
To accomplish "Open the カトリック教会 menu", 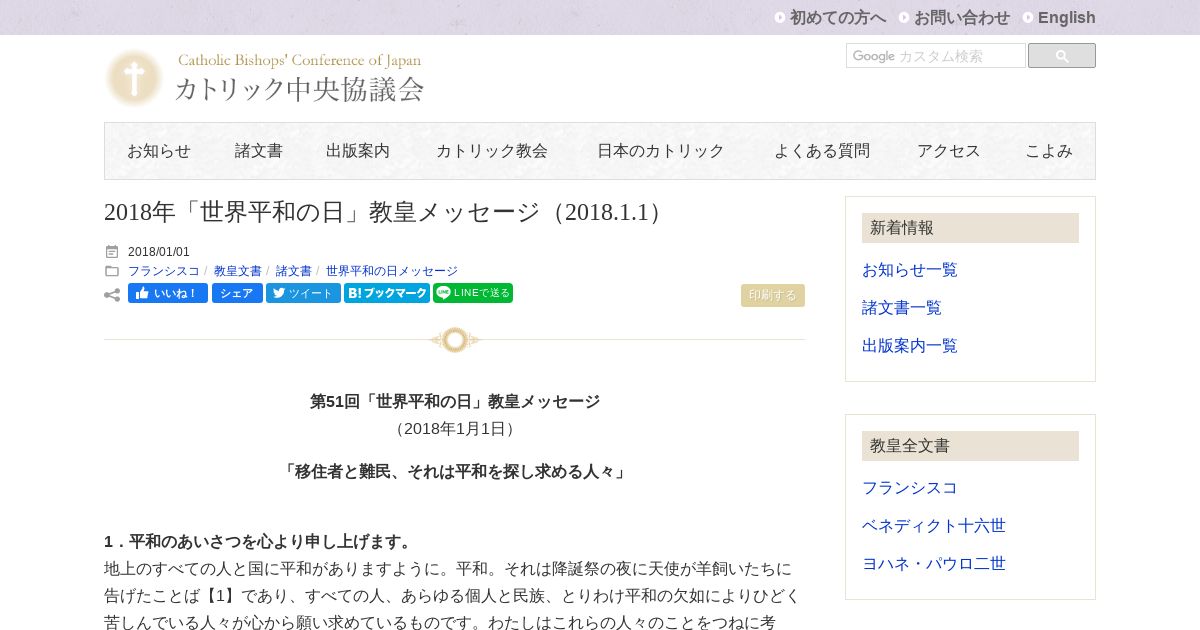I will (x=492, y=151).
